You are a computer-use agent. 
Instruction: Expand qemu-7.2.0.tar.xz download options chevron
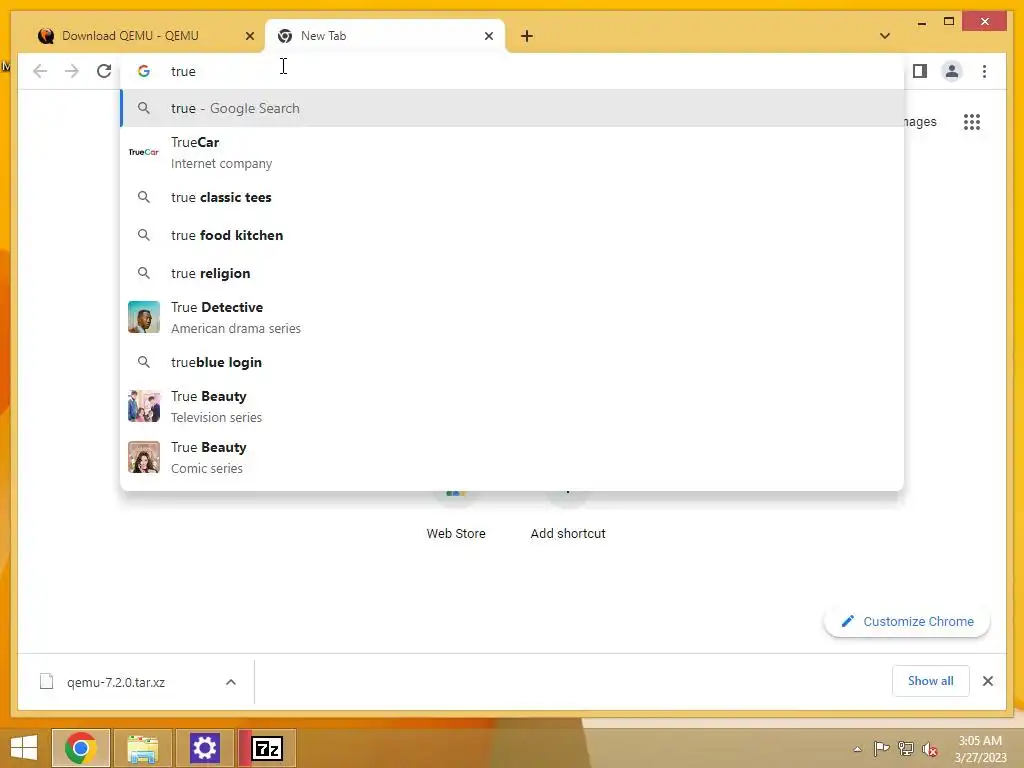[x=231, y=682]
